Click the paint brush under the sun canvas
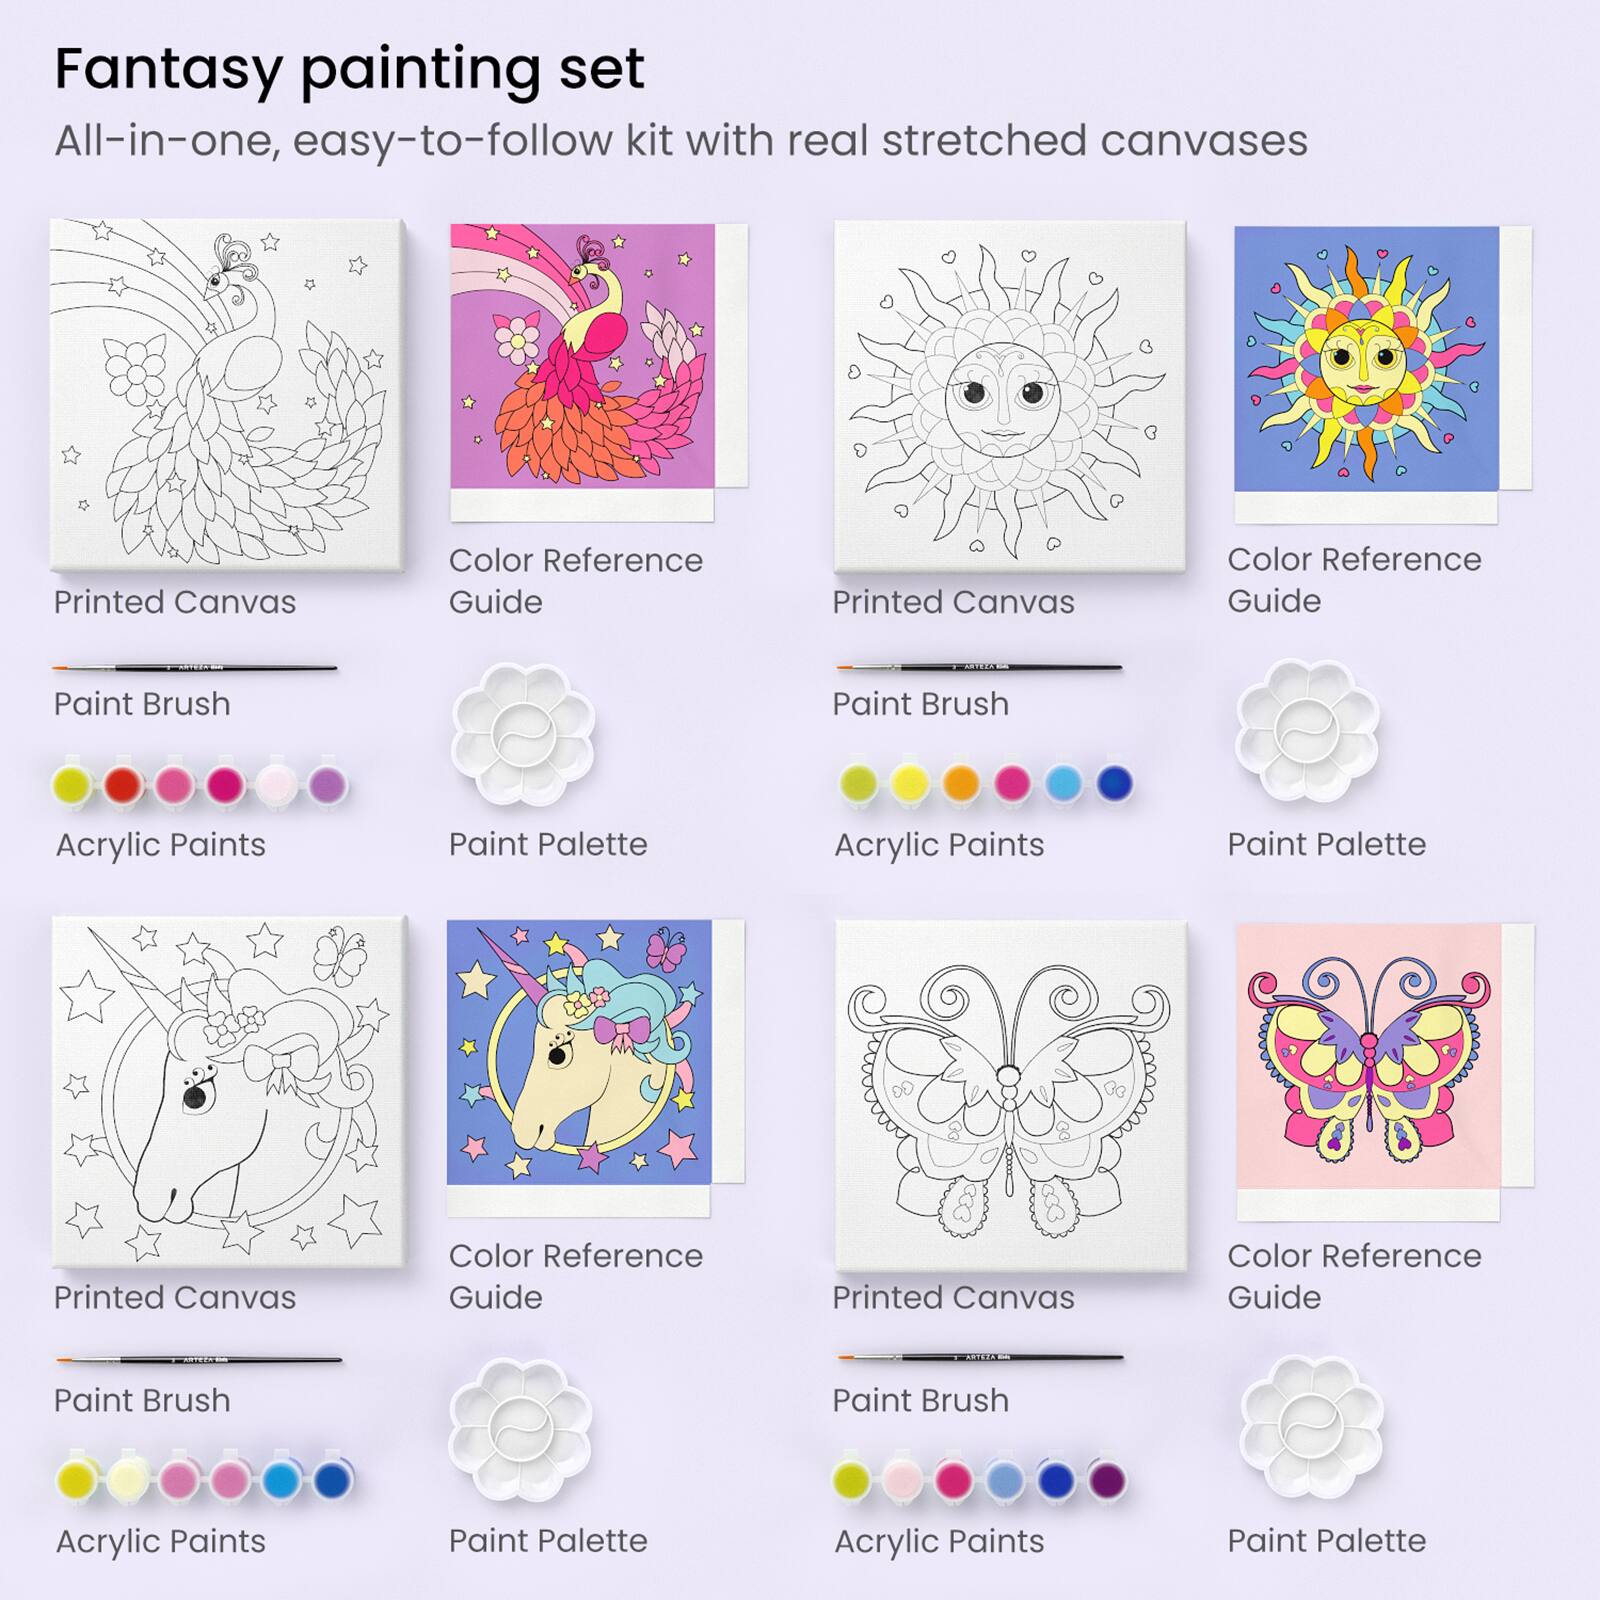The height and width of the screenshot is (1600, 1600). [979, 666]
